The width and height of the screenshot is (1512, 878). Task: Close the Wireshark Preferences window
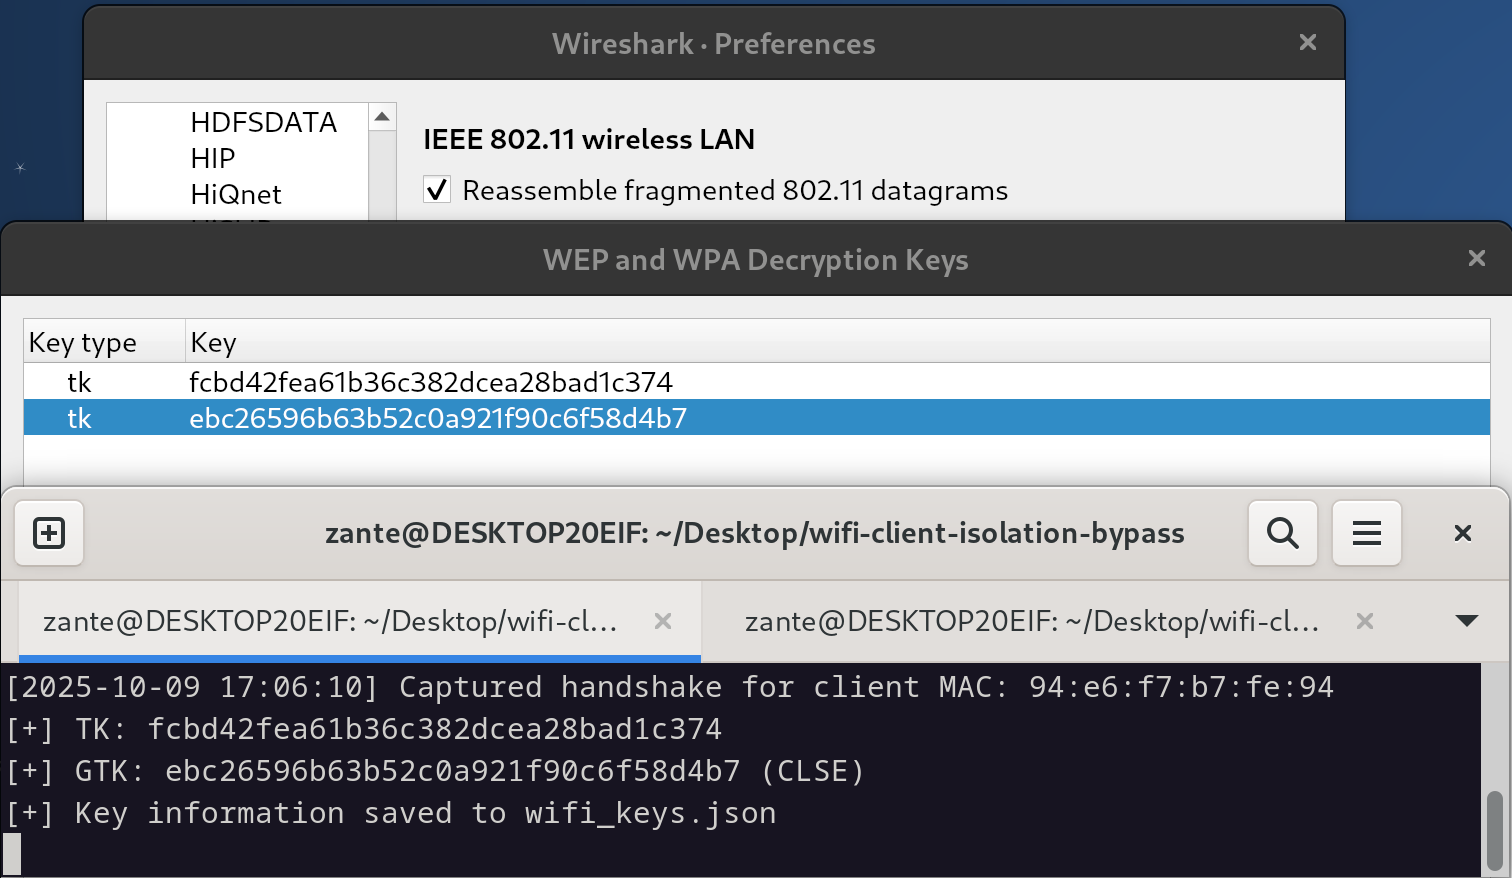pyautogui.click(x=1307, y=42)
